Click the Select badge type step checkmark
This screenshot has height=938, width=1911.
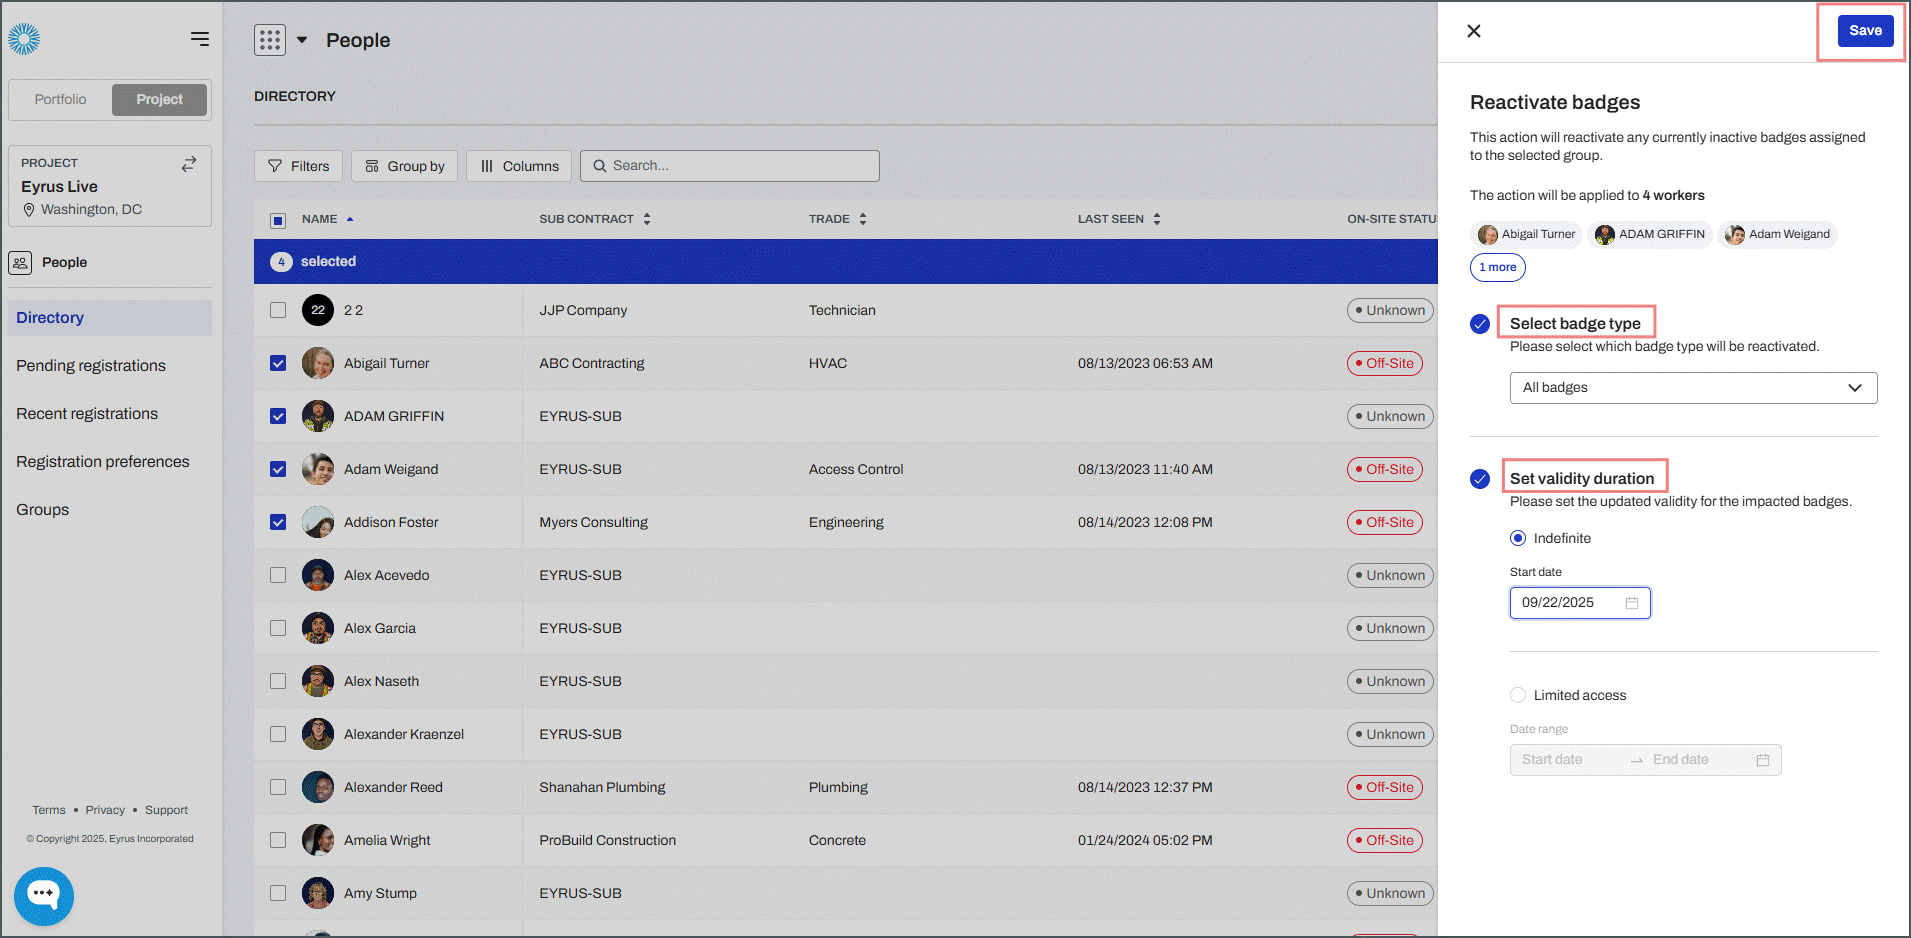[1480, 324]
